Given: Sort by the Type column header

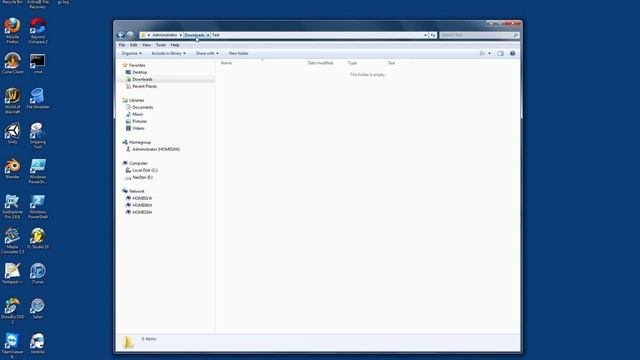Looking at the screenshot, I should pos(352,63).
